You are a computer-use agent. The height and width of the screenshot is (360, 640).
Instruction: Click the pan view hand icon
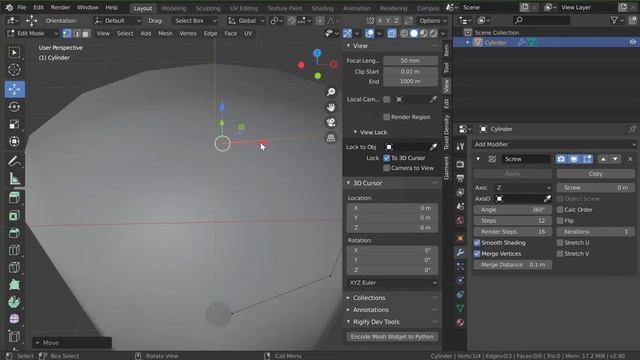tap(331, 107)
